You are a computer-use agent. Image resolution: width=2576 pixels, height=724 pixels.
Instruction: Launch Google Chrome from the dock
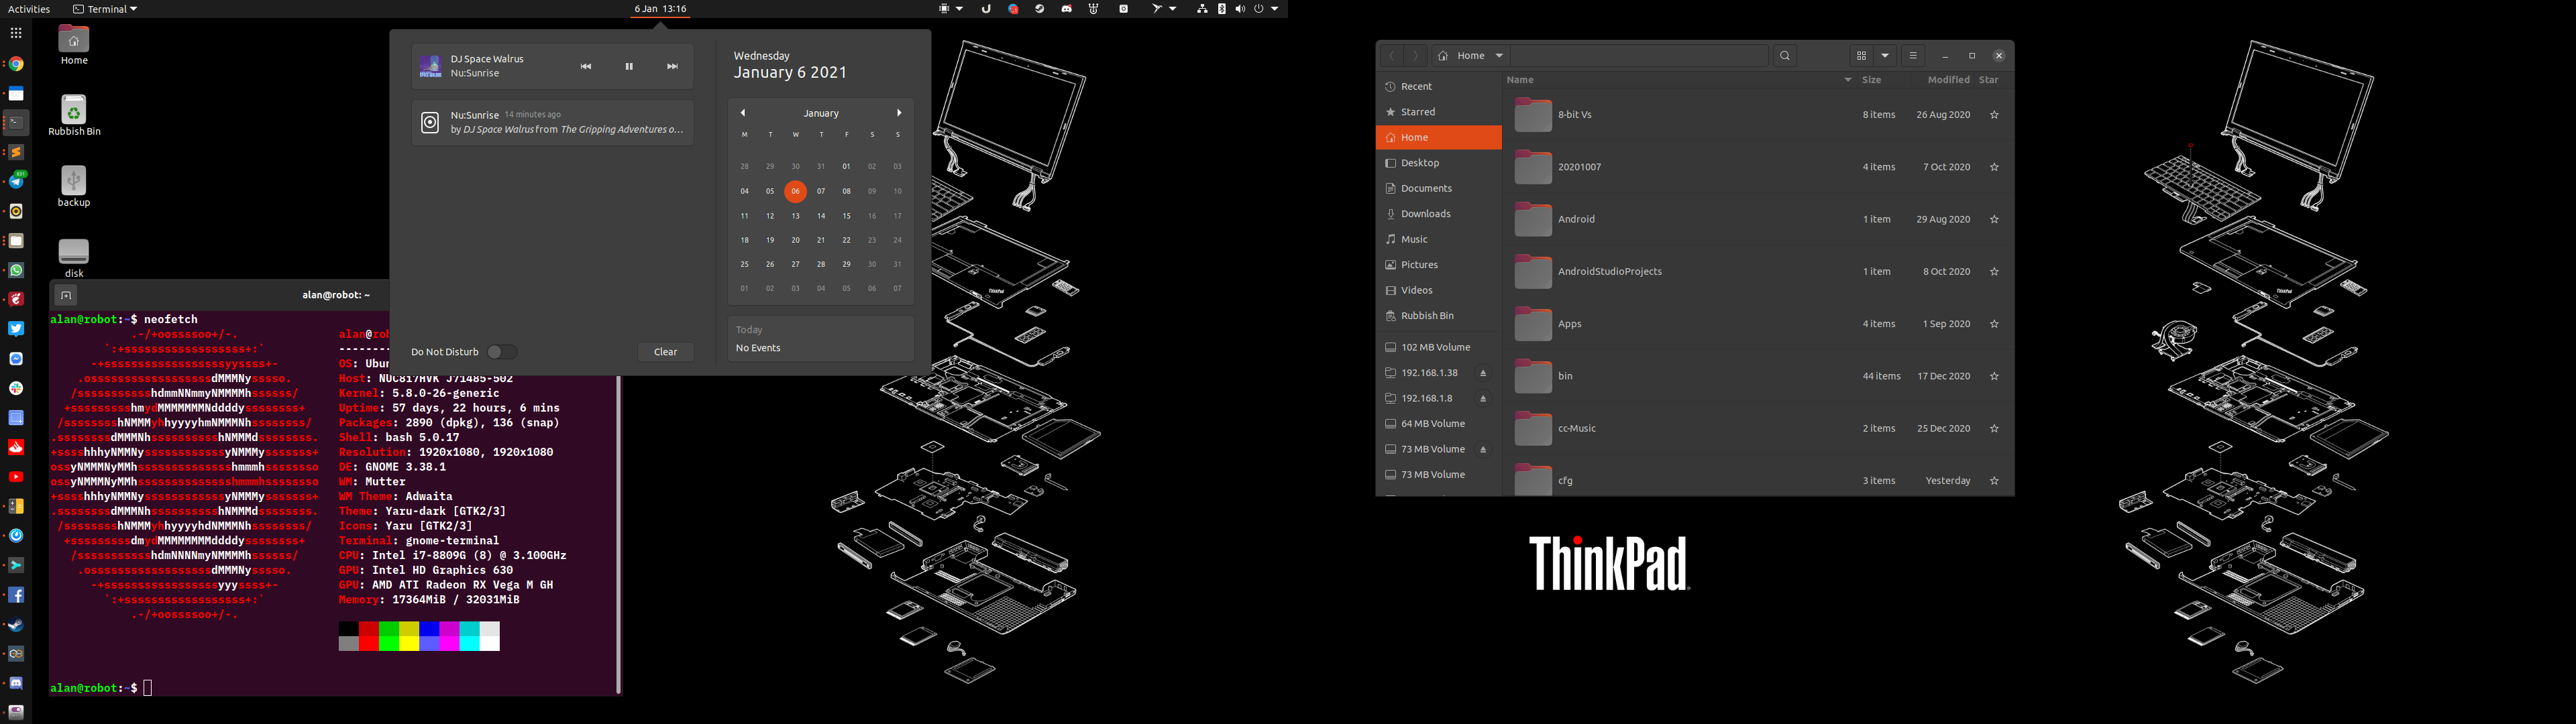16,64
